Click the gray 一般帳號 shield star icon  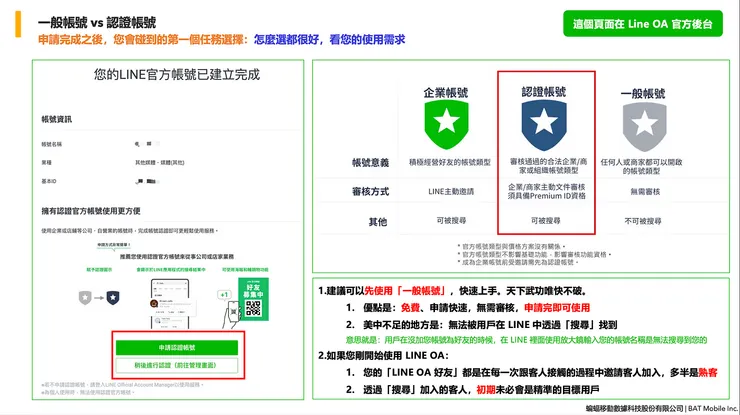pyautogui.click(x=645, y=127)
